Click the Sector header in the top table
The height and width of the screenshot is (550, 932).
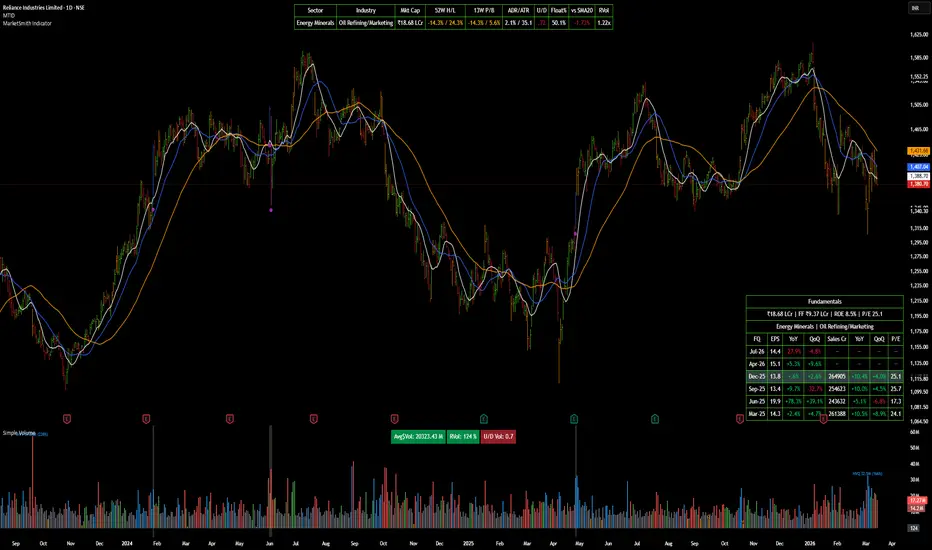(x=315, y=11)
